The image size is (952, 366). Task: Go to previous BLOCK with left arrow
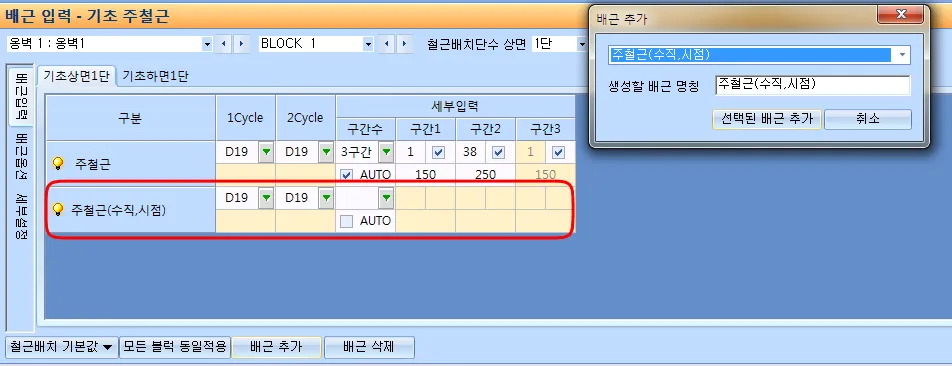pyautogui.click(x=386, y=44)
